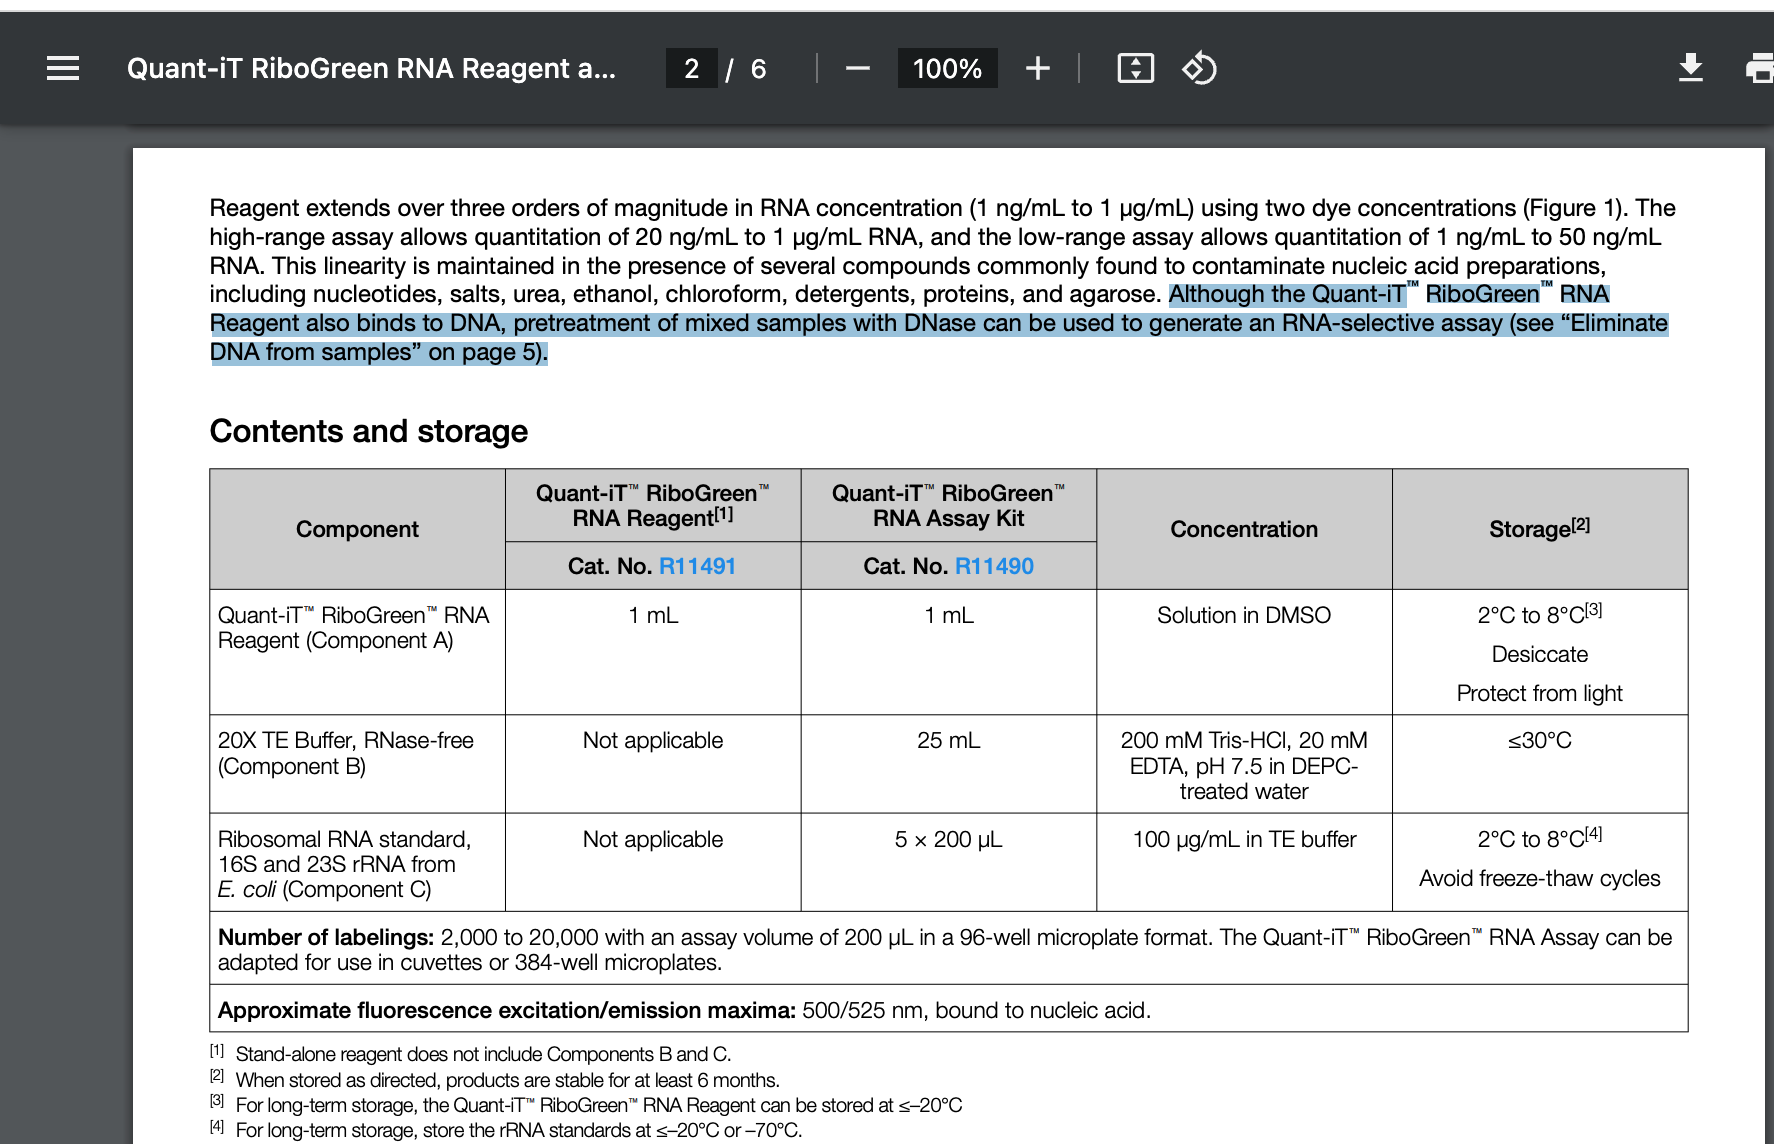This screenshot has width=1774, height=1144.
Task: Click footnote 3 about RiboGreen long-term storage
Action: tap(586, 1105)
